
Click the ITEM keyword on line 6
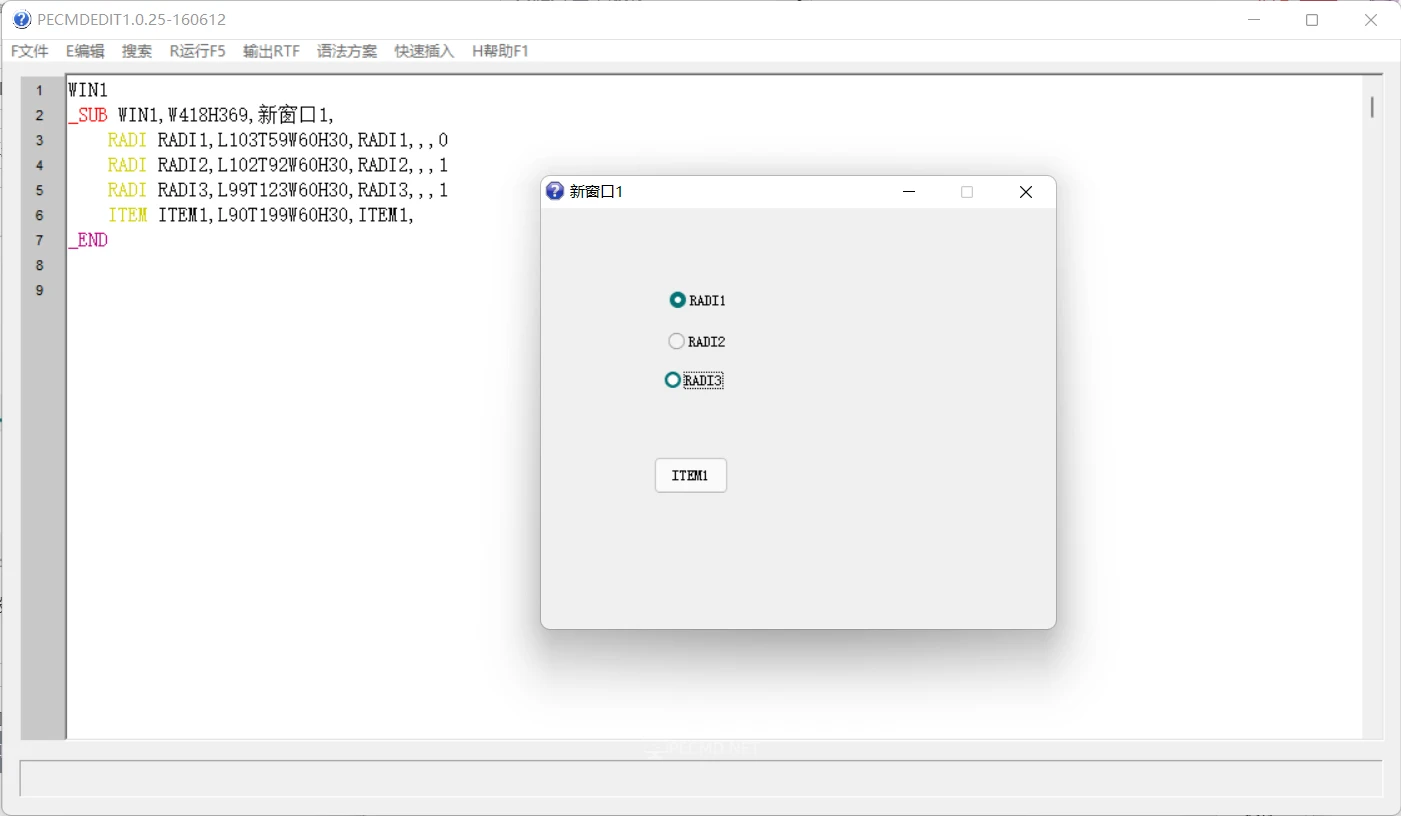point(128,215)
